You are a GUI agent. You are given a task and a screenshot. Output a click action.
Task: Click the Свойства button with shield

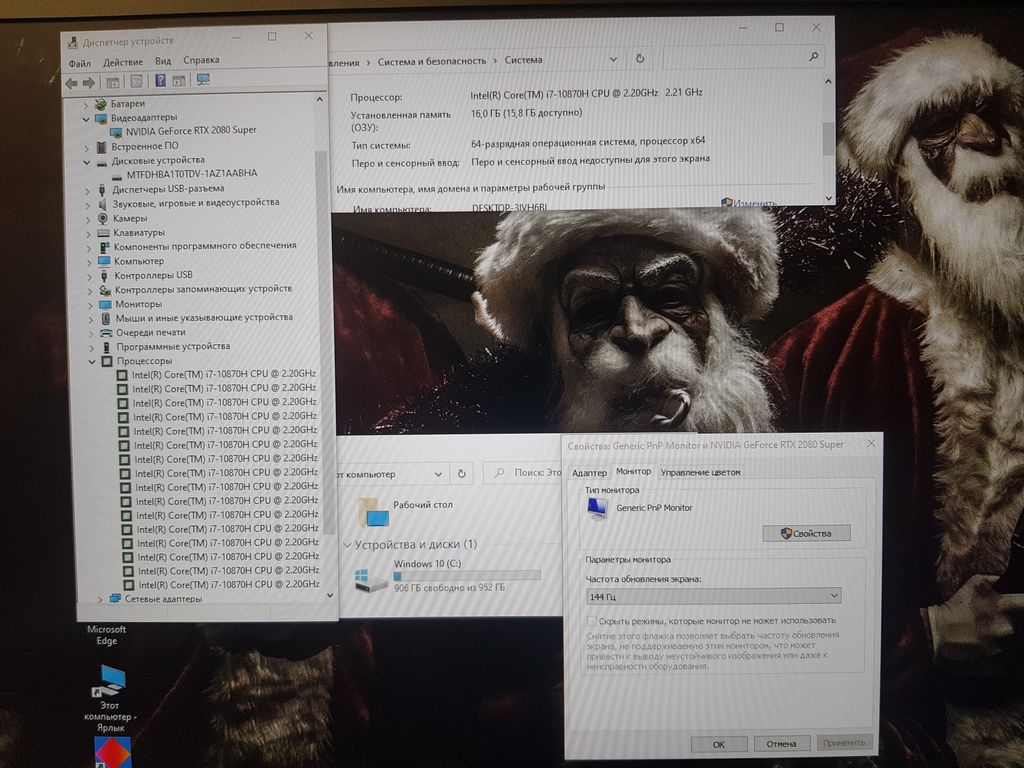tap(806, 533)
